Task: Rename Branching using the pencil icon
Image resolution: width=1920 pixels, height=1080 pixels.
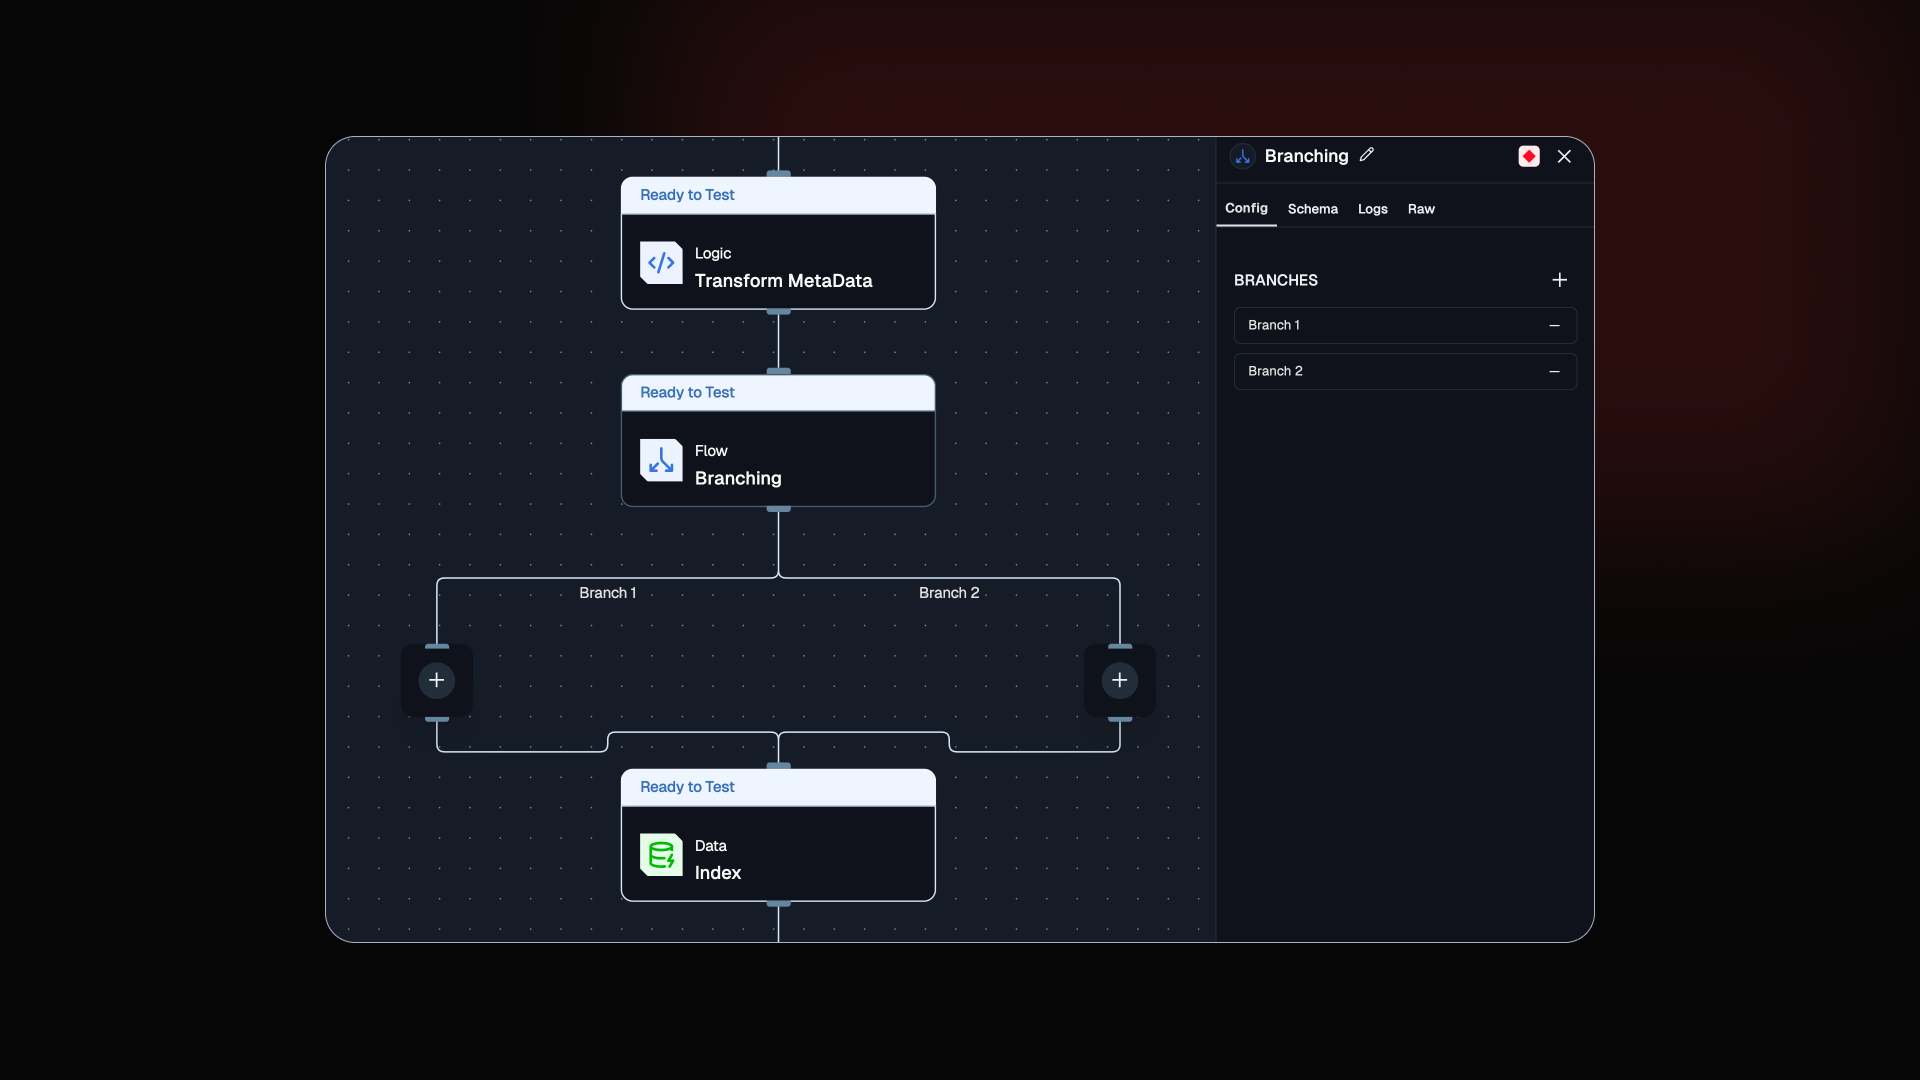Action: click(1367, 154)
